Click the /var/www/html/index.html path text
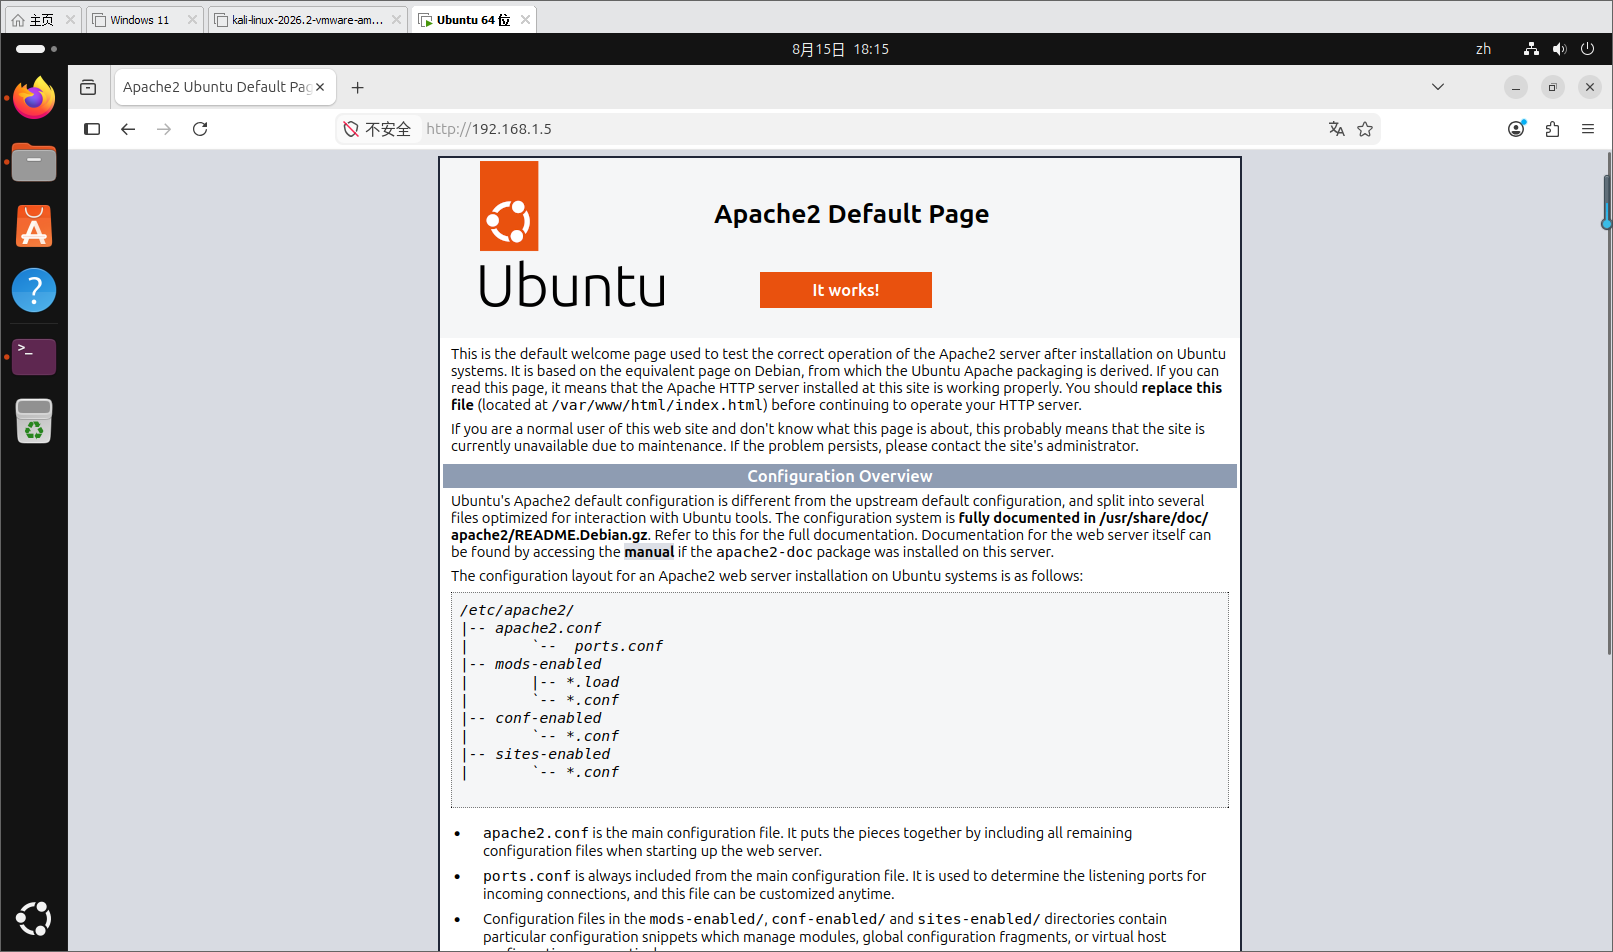The height and width of the screenshot is (952, 1613). point(659,405)
